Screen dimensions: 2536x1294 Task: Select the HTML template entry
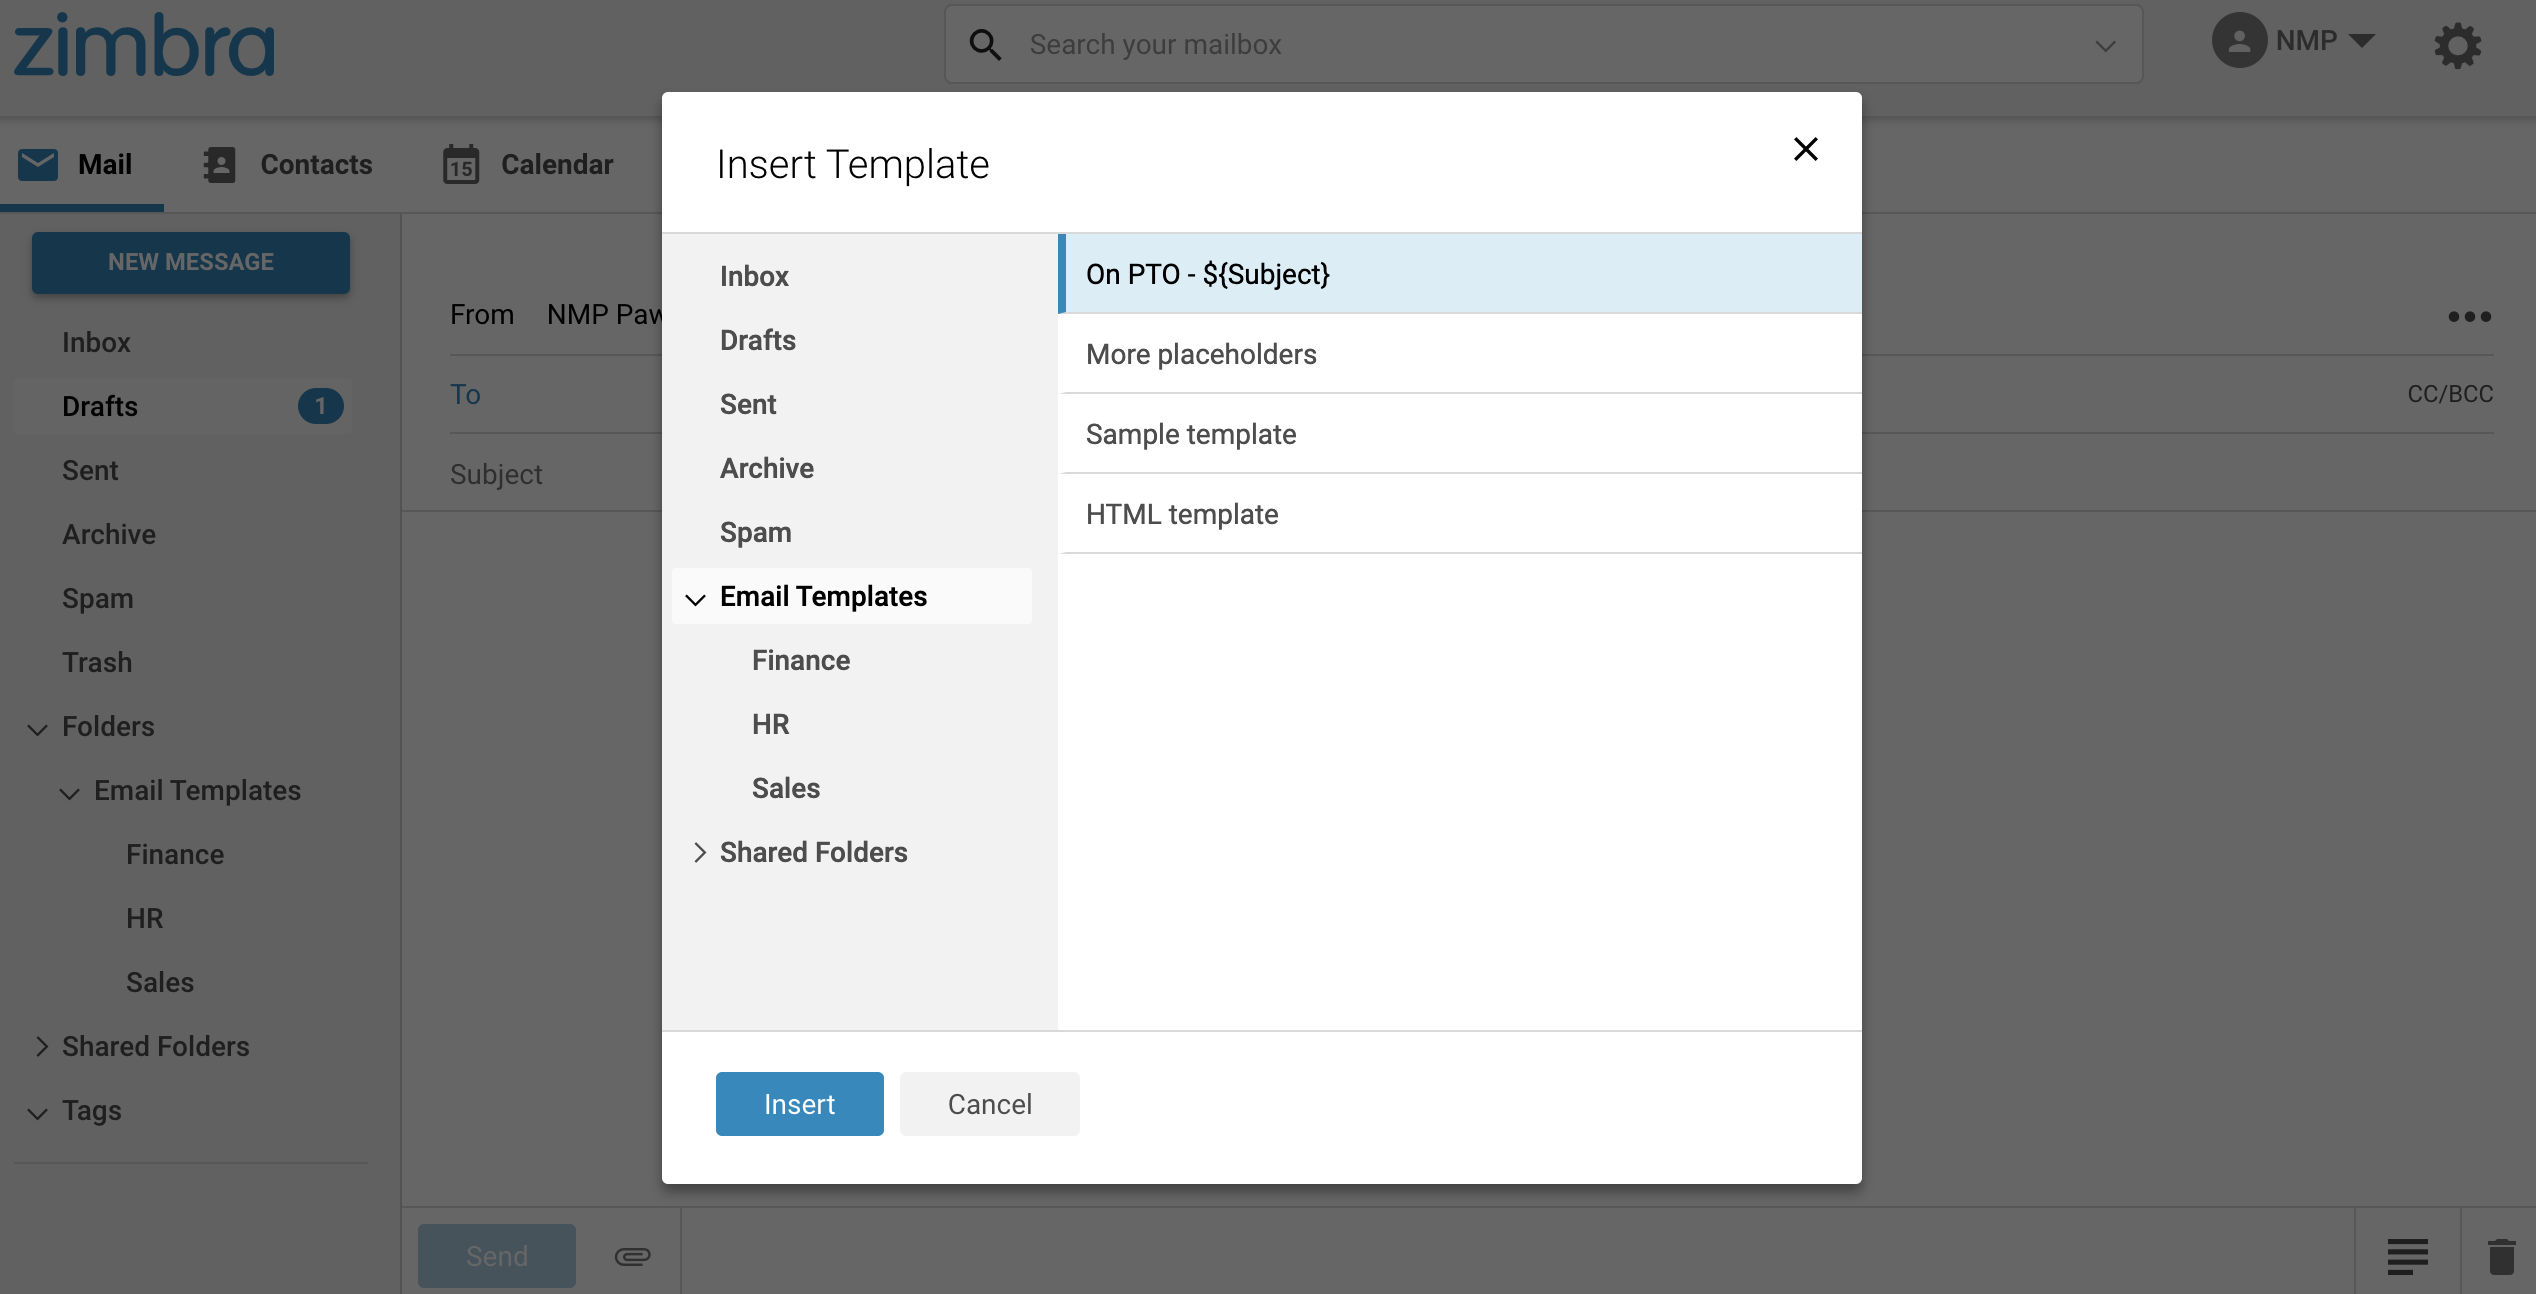(1182, 514)
